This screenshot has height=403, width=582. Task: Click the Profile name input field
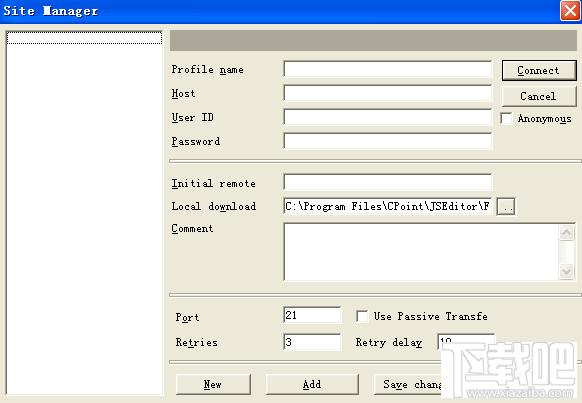388,69
